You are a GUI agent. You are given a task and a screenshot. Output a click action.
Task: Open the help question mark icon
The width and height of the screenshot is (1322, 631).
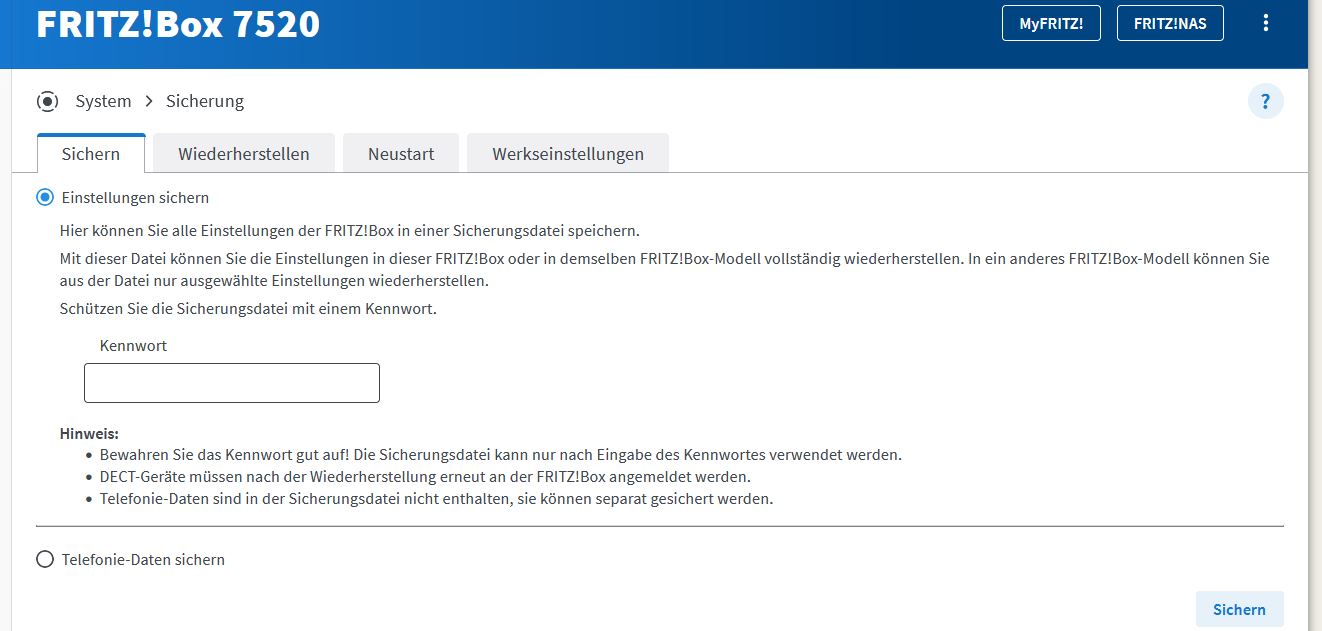[x=1265, y=101]
